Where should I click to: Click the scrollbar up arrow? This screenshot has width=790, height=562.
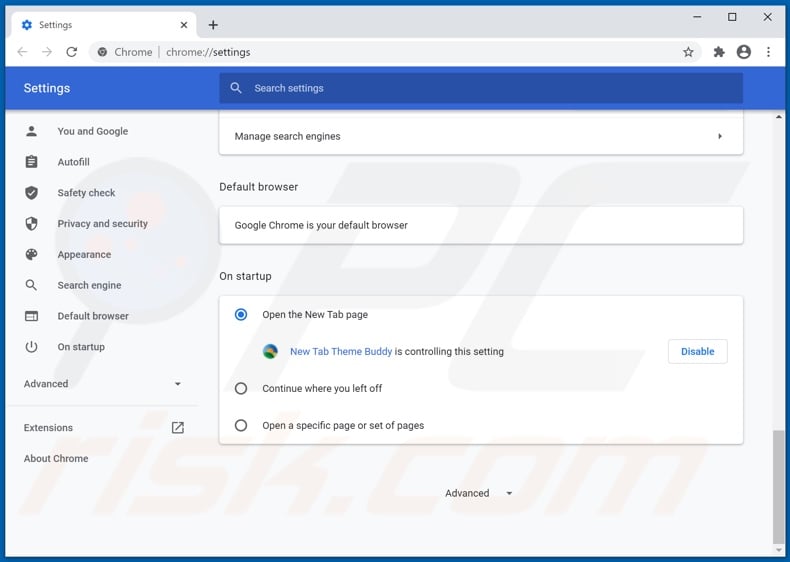pyautogui.click(x=779, y=117)
